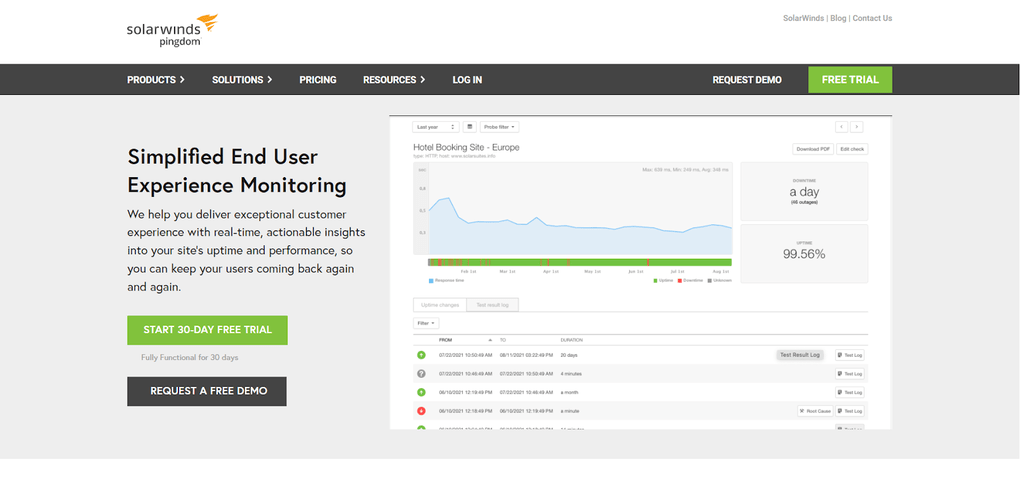Go to previous period arrow
Image resolution: width=1020 pixels, height=483 pixels.
(842, 127)
